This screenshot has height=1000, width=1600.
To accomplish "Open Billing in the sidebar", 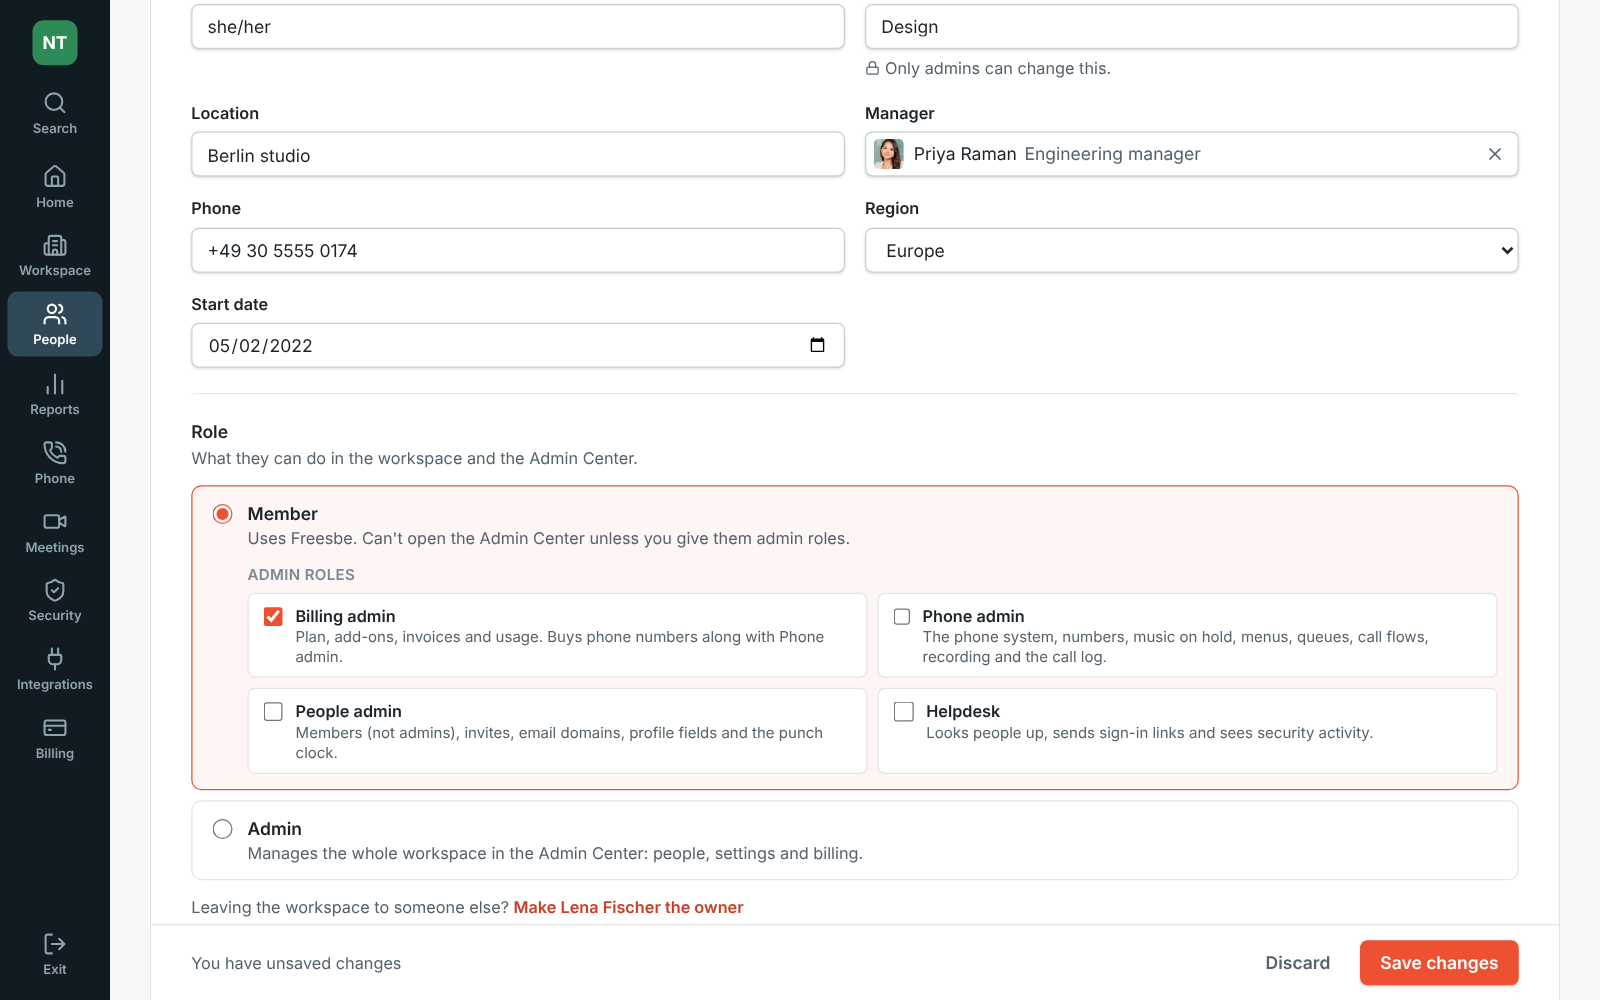I will pyautogui.click(x=55, y=739).
